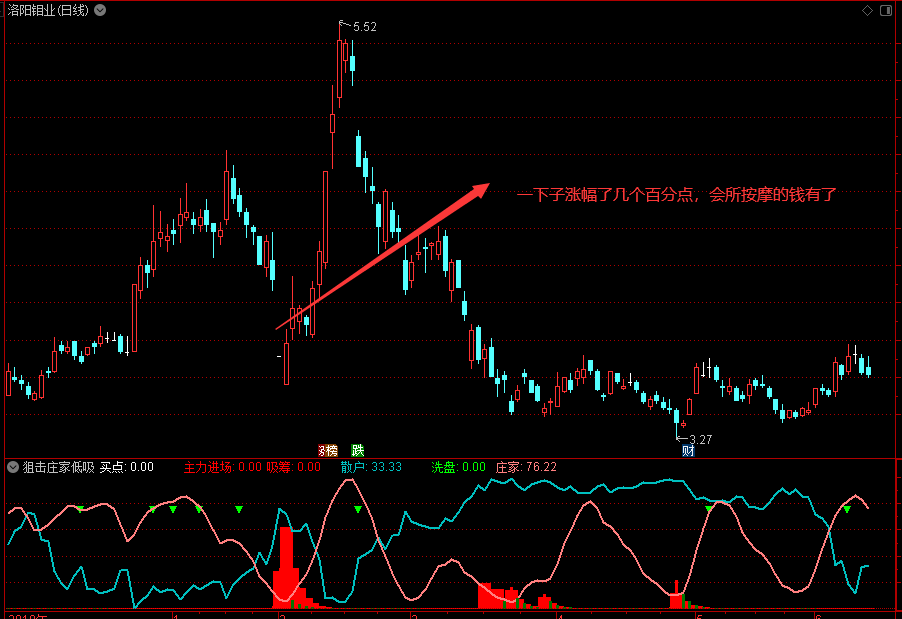This screenshot has width=902, height=619.
Task: Open the dropdown beside 洛阳钼业(日线) title
Action: [x=100, y=10]
